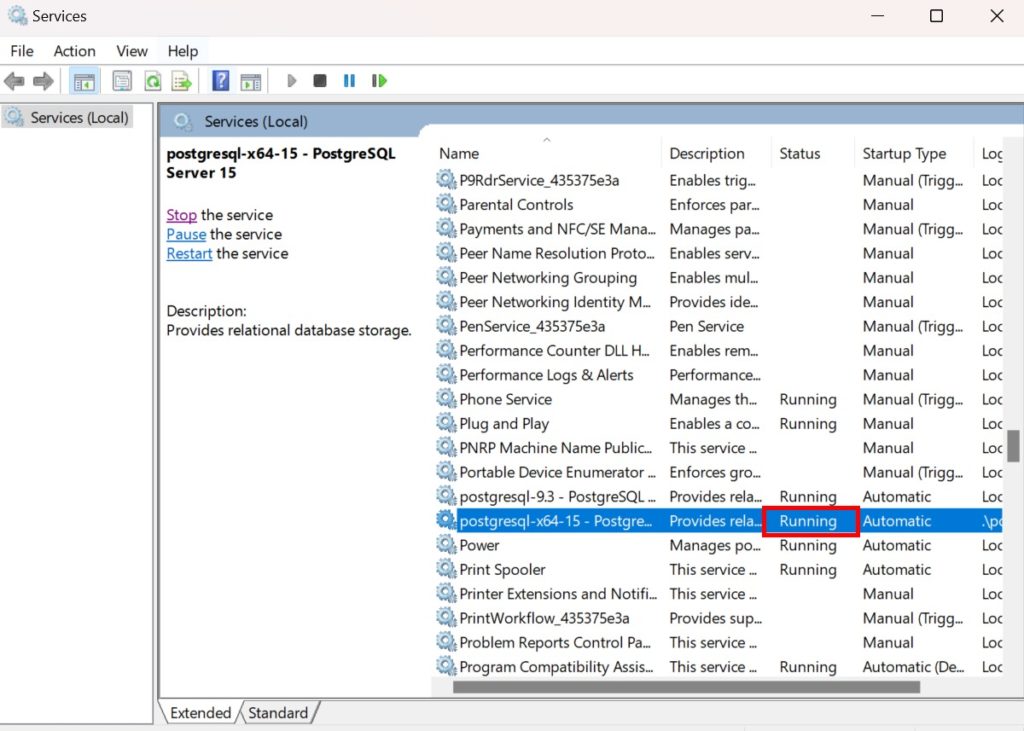Switch to the Standard tab

coord(279,713)
